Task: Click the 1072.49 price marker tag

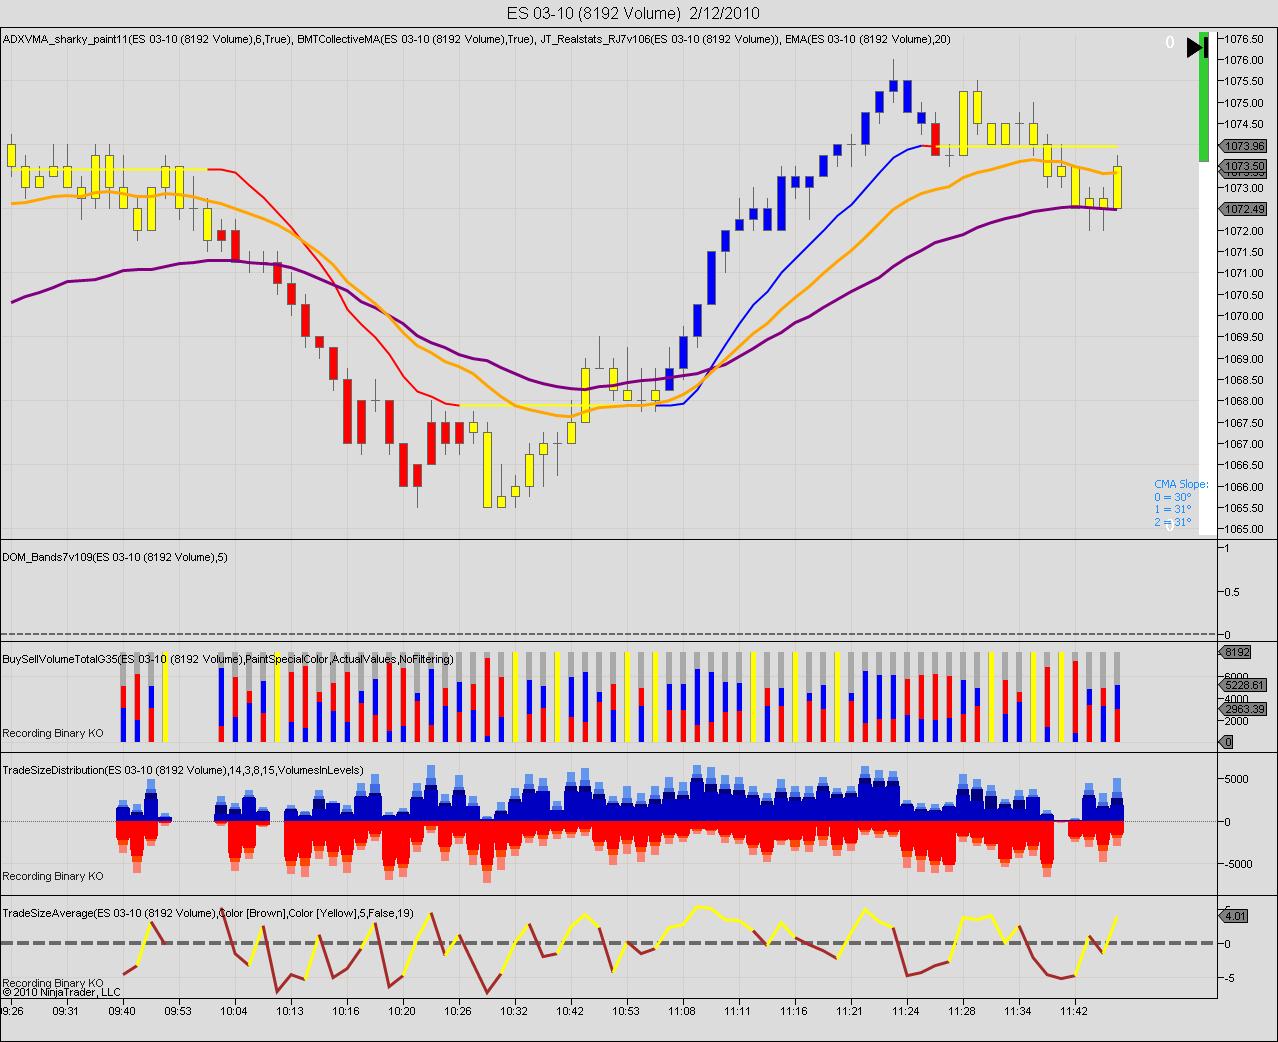Action: tap(1244, 209)
